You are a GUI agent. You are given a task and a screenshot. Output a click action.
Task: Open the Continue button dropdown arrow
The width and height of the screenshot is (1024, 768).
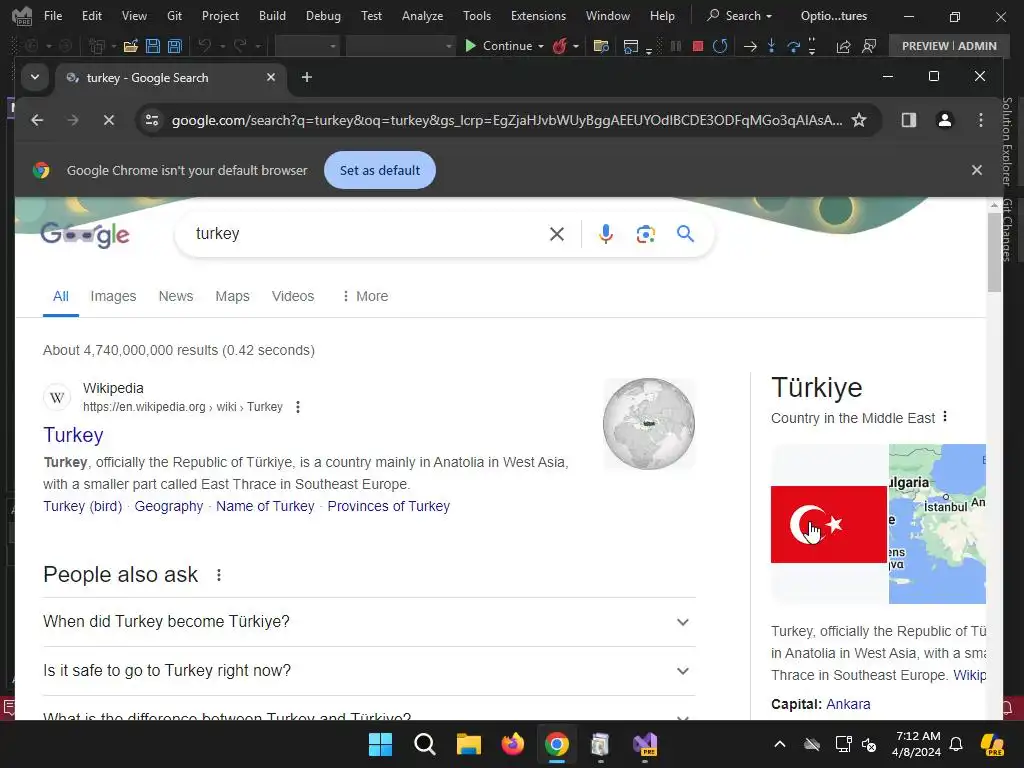[x=541, y=46]
